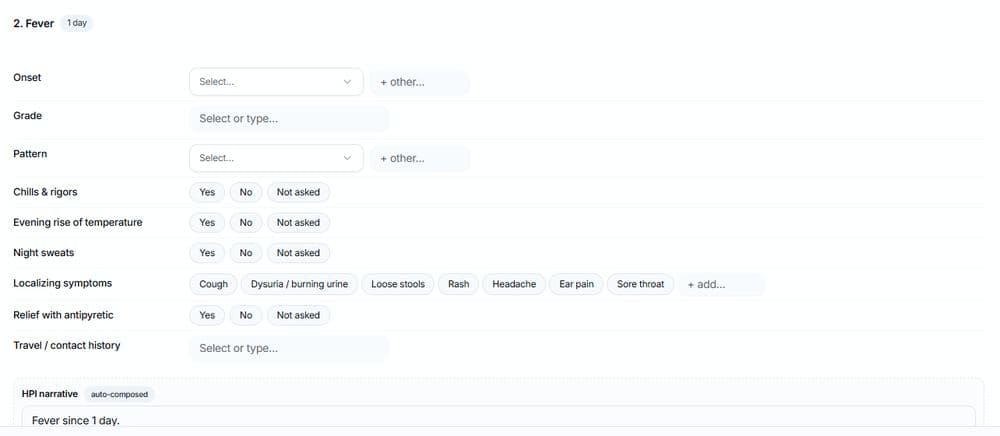Select No for Relief with antipyretic

[246, 316]
